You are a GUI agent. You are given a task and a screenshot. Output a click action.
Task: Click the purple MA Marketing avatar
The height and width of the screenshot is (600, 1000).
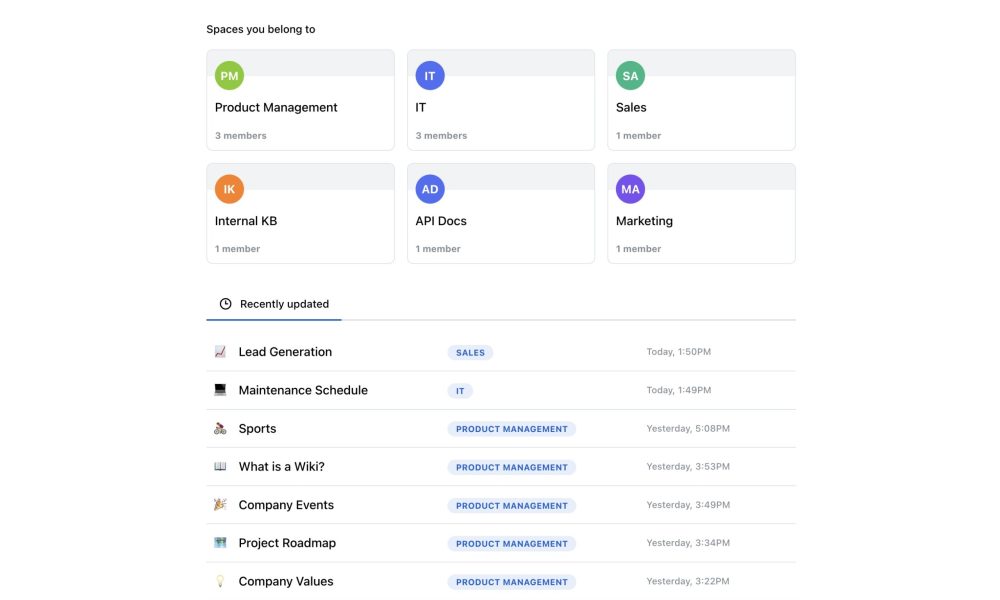coord(630,189)
